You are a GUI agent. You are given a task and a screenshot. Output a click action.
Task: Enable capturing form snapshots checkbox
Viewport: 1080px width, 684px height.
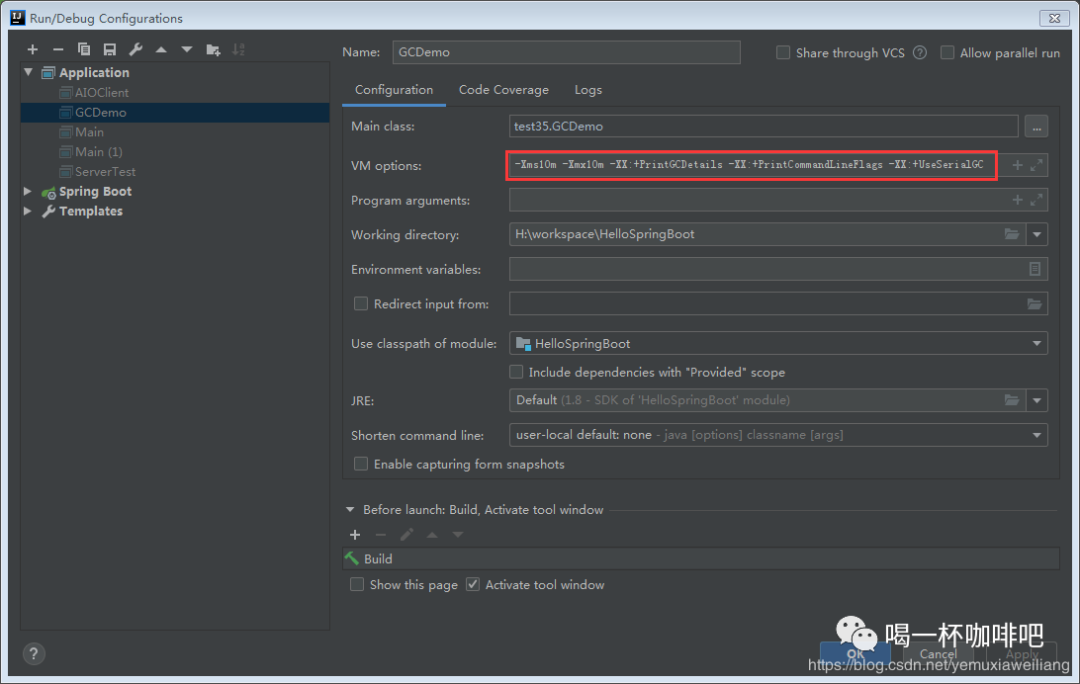(360, 464)
